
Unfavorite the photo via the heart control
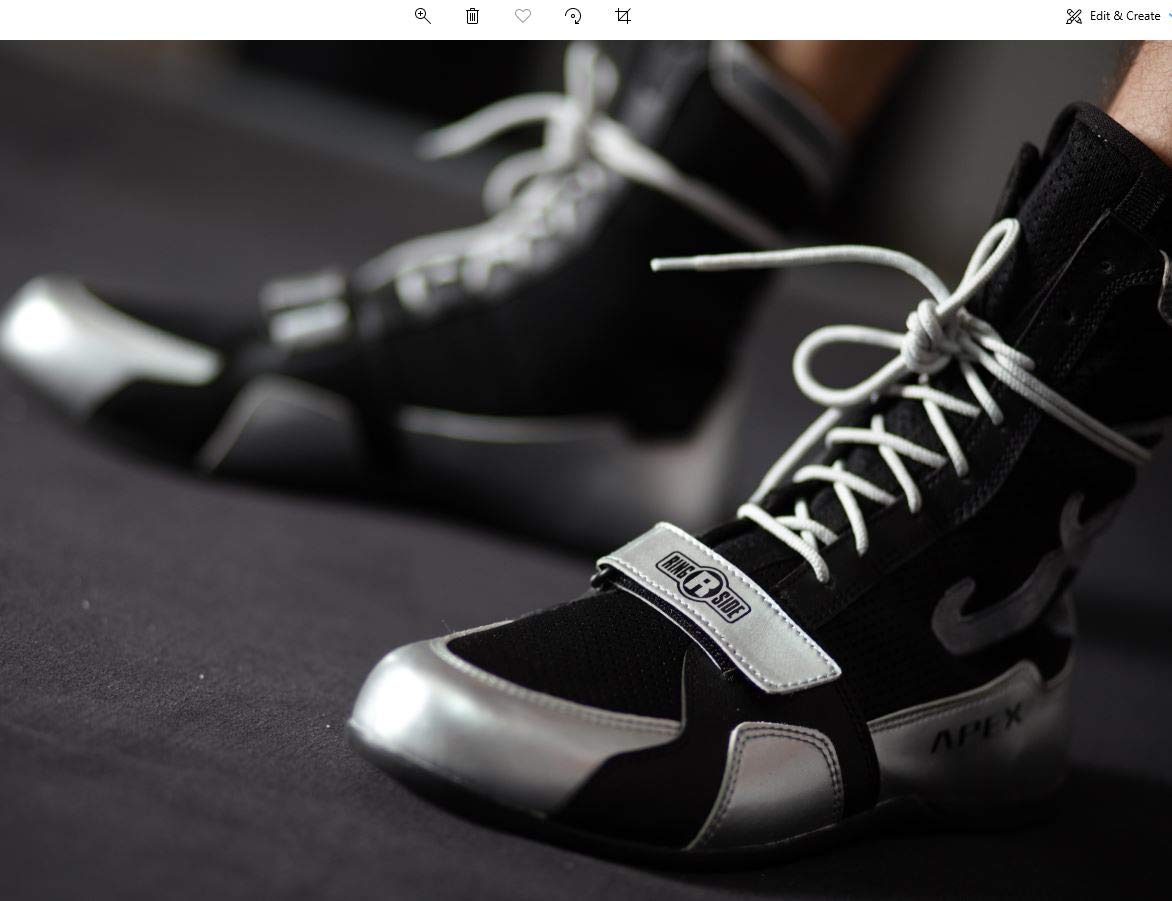522,16
